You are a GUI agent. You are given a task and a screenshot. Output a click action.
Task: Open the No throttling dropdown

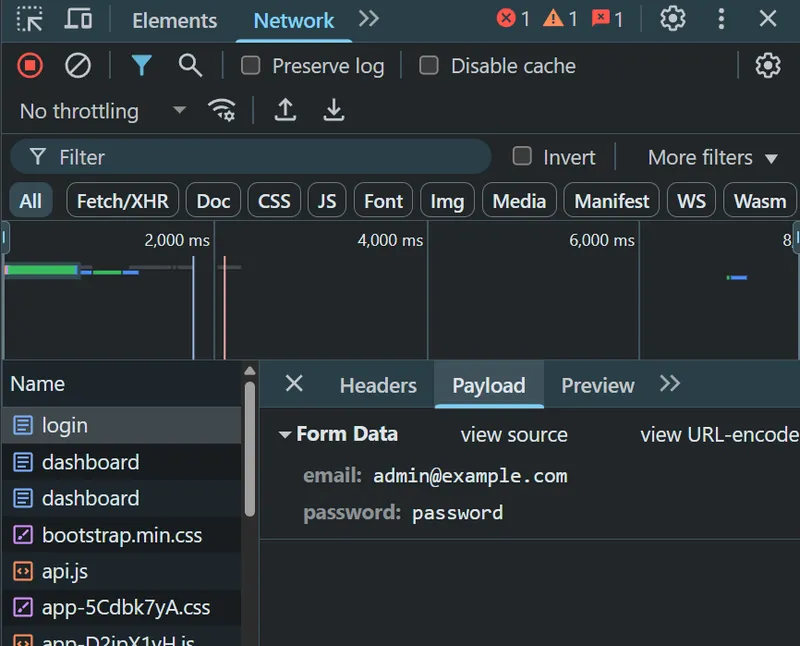click(x=103, y=111)
